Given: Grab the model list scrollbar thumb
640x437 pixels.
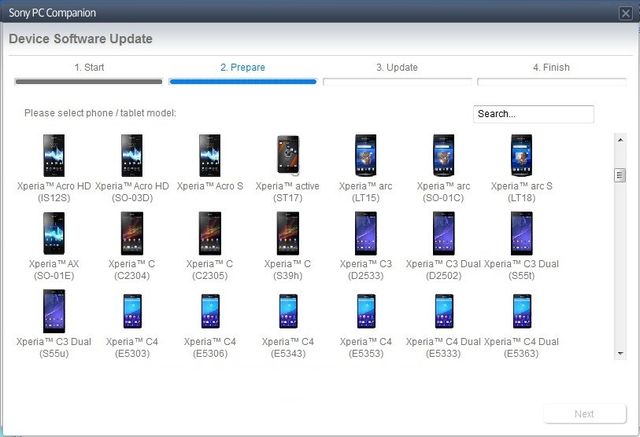Looking at the screenshot, I should pyautogui.click(x=620, y=175).
